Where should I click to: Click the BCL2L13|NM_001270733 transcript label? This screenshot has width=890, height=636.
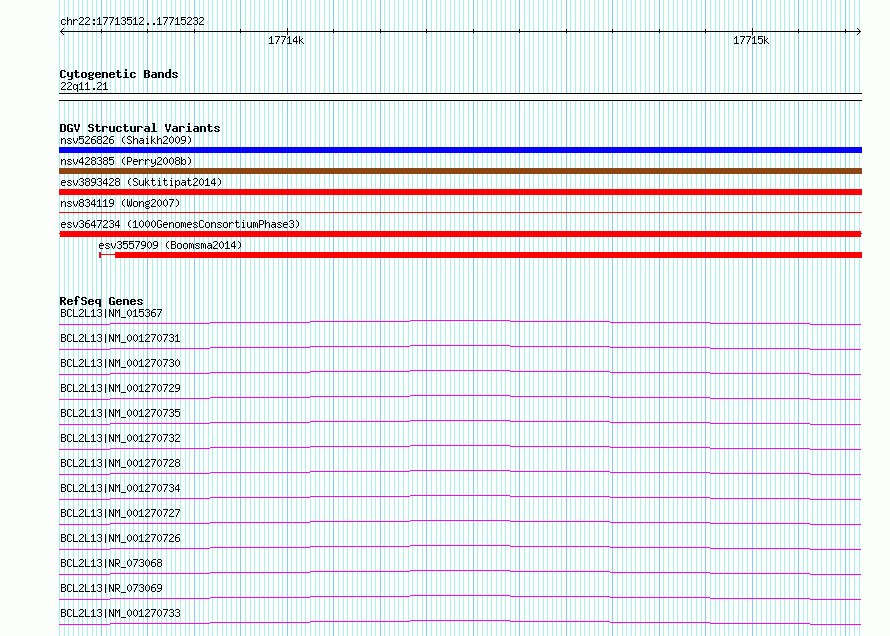point(120,613)
